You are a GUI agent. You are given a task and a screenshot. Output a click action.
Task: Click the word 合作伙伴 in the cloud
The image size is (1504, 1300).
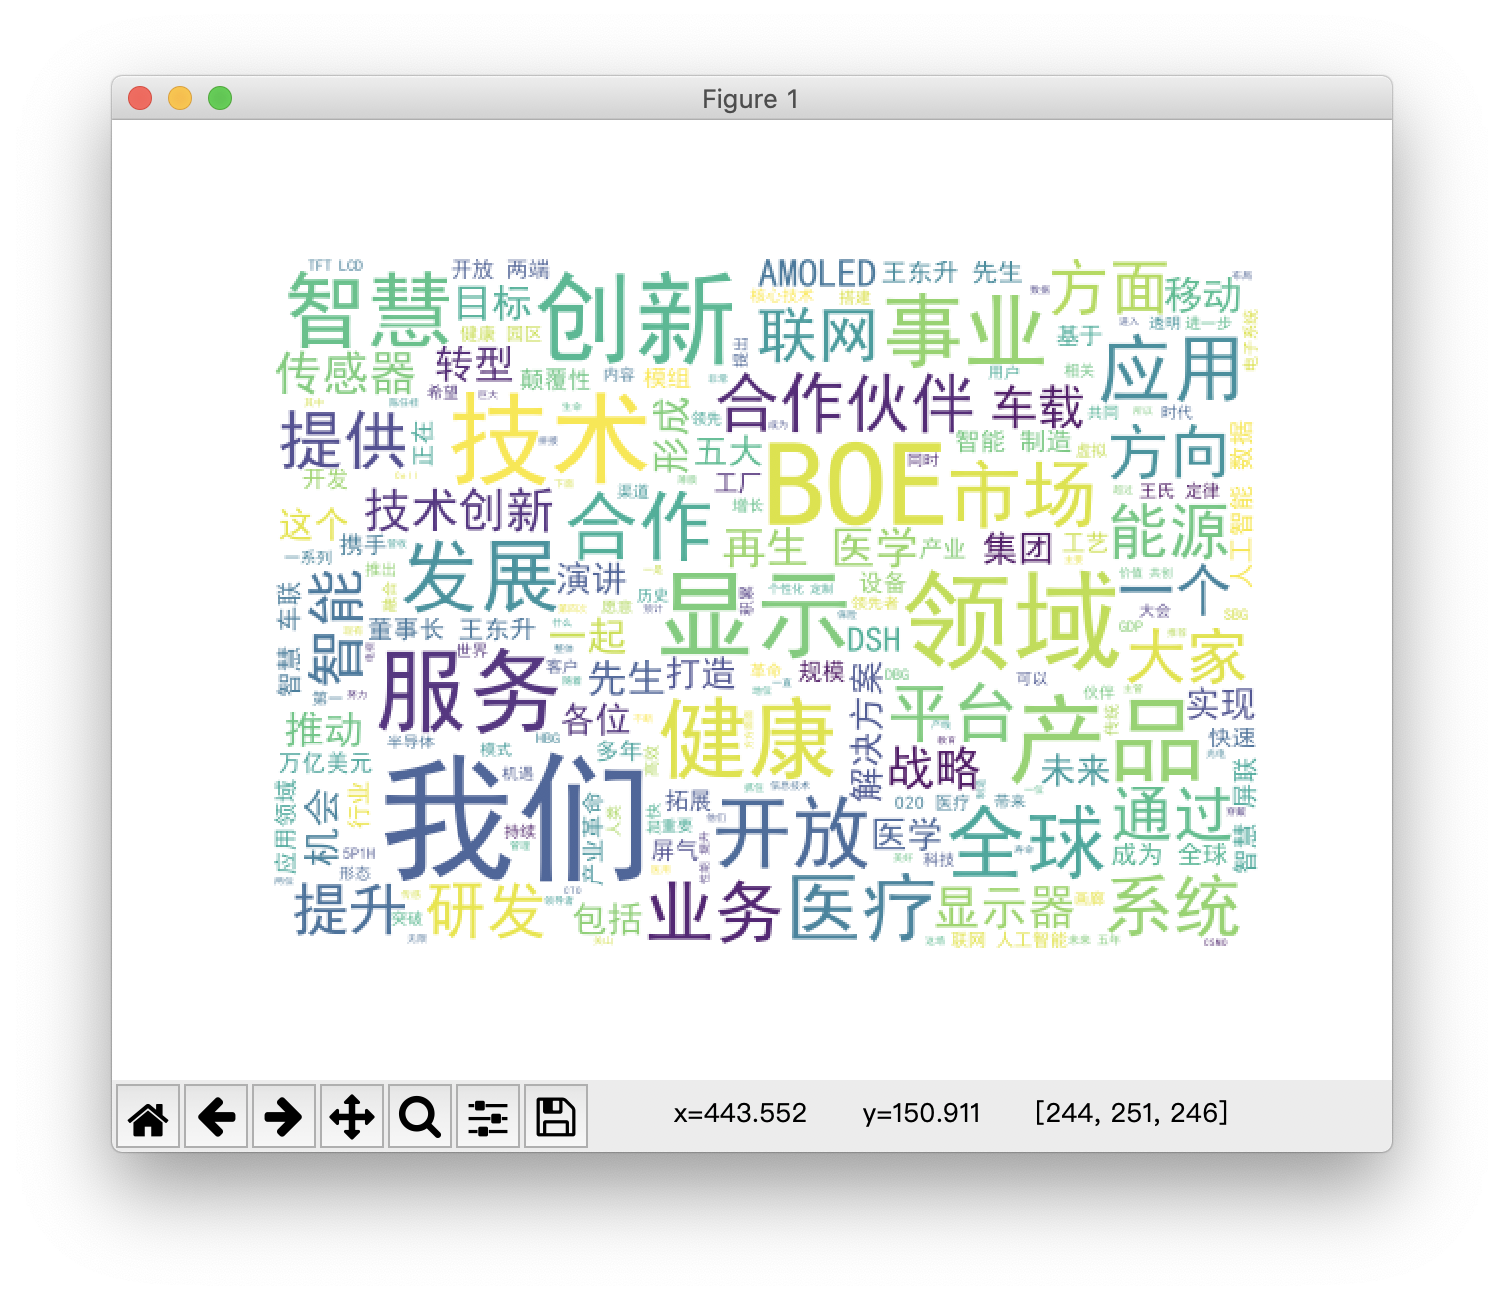tap(845, 404)
